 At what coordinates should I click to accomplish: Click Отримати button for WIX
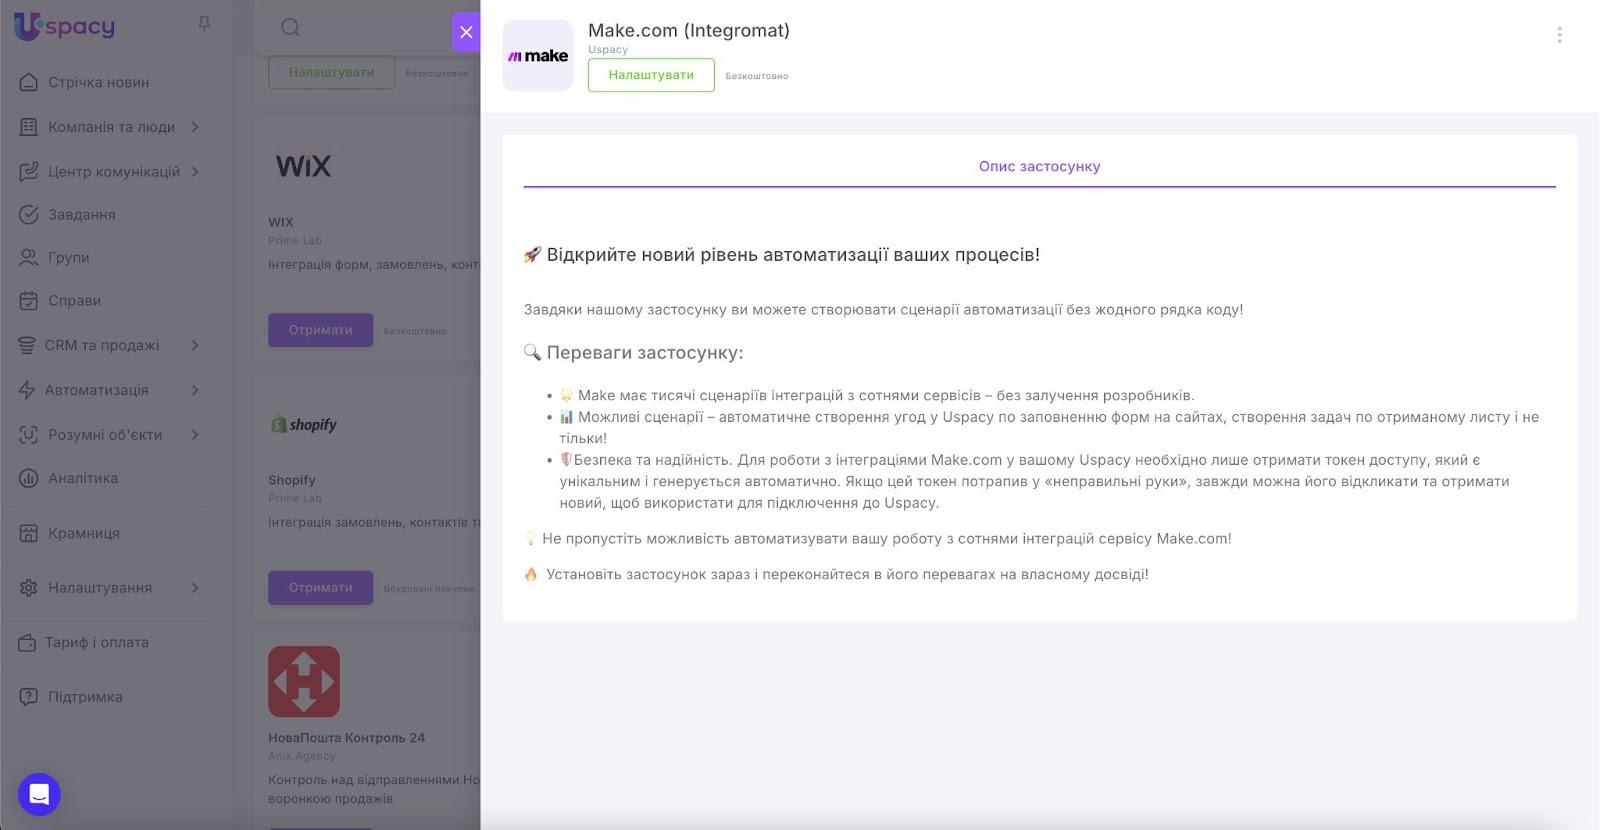point(321,330)
